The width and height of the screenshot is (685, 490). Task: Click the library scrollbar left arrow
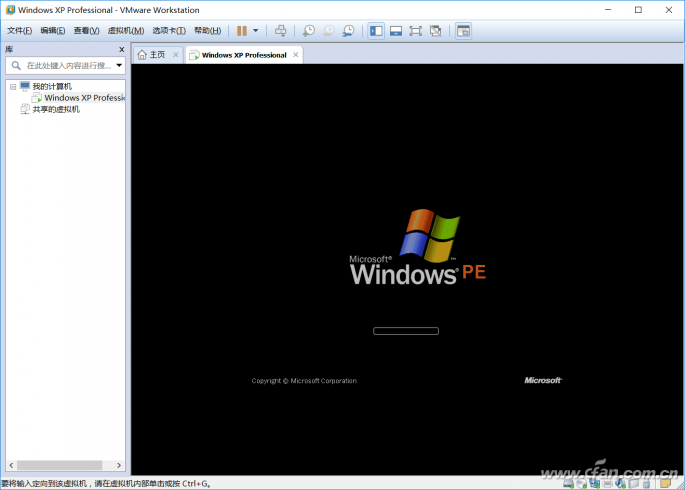point(11,466)
